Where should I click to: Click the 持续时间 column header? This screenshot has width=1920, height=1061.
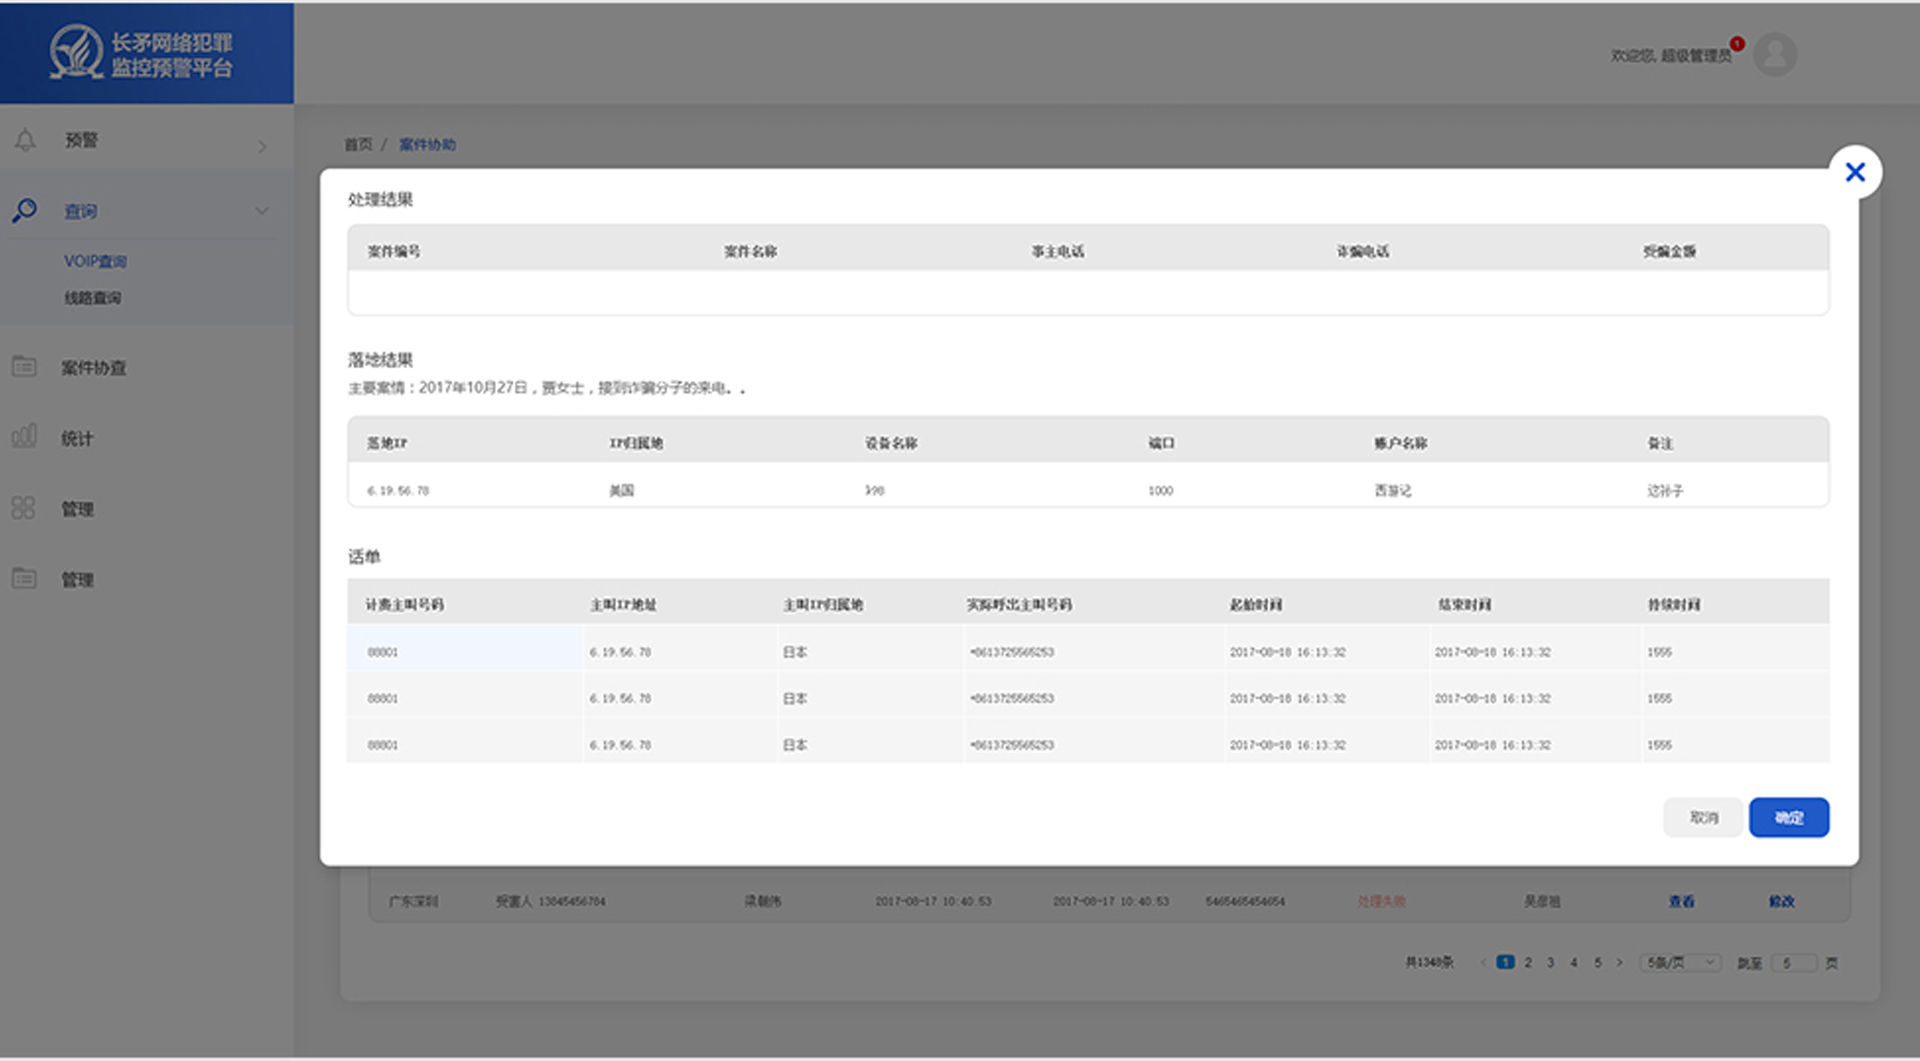click(1674, 604)
